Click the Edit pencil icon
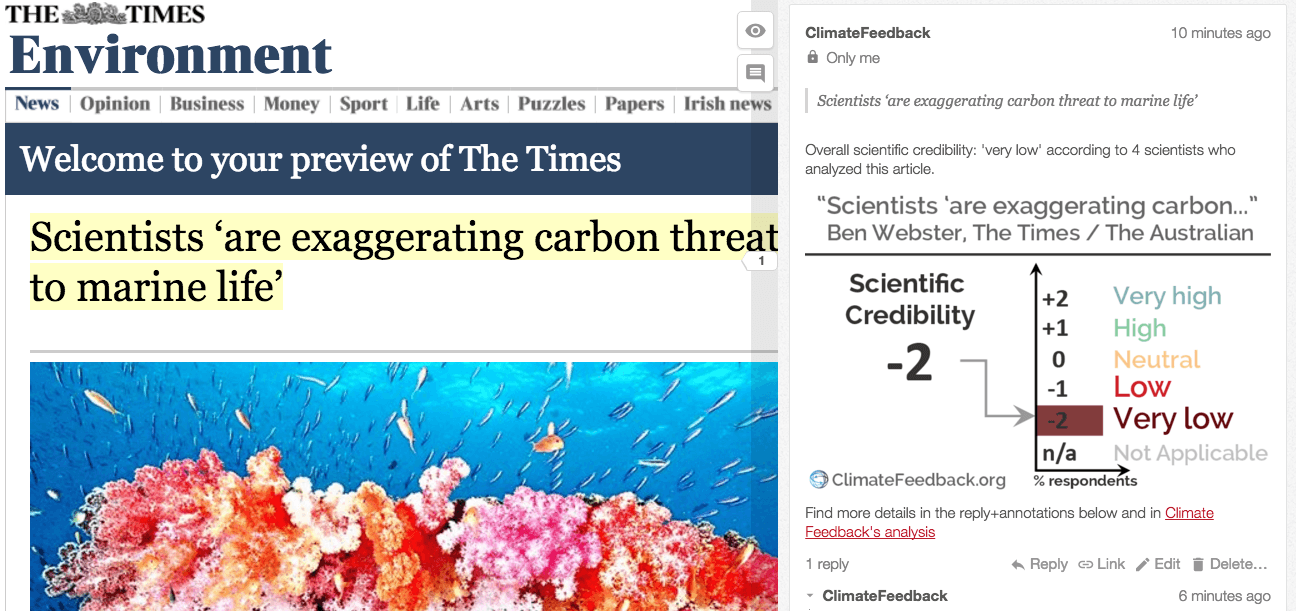The height and width of the screenshot is (611, 1296). 1143,565
